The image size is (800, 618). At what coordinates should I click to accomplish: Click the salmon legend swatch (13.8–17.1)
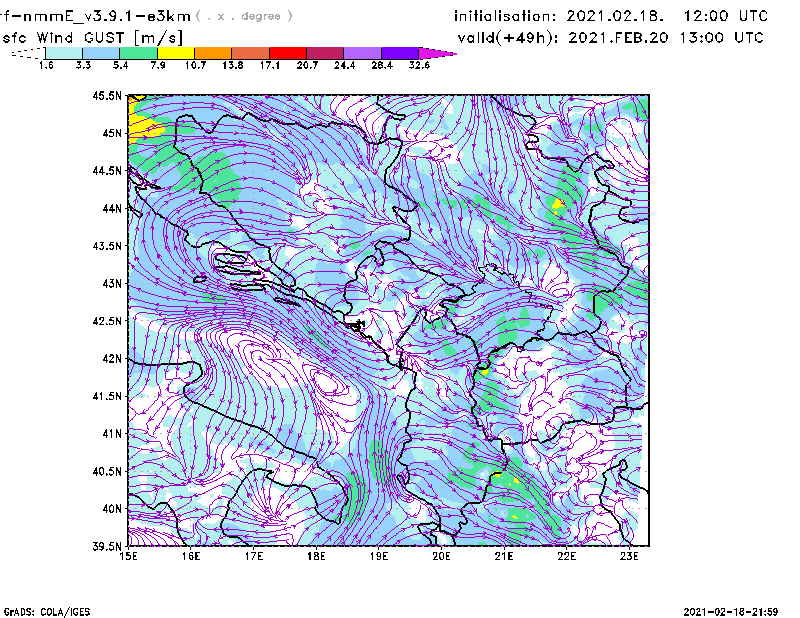[251, 53]
